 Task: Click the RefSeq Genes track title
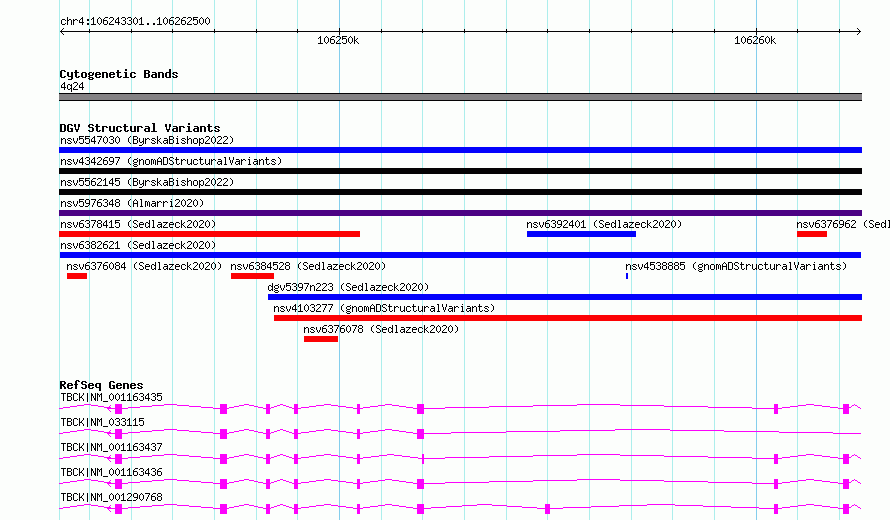coord(101,385)
